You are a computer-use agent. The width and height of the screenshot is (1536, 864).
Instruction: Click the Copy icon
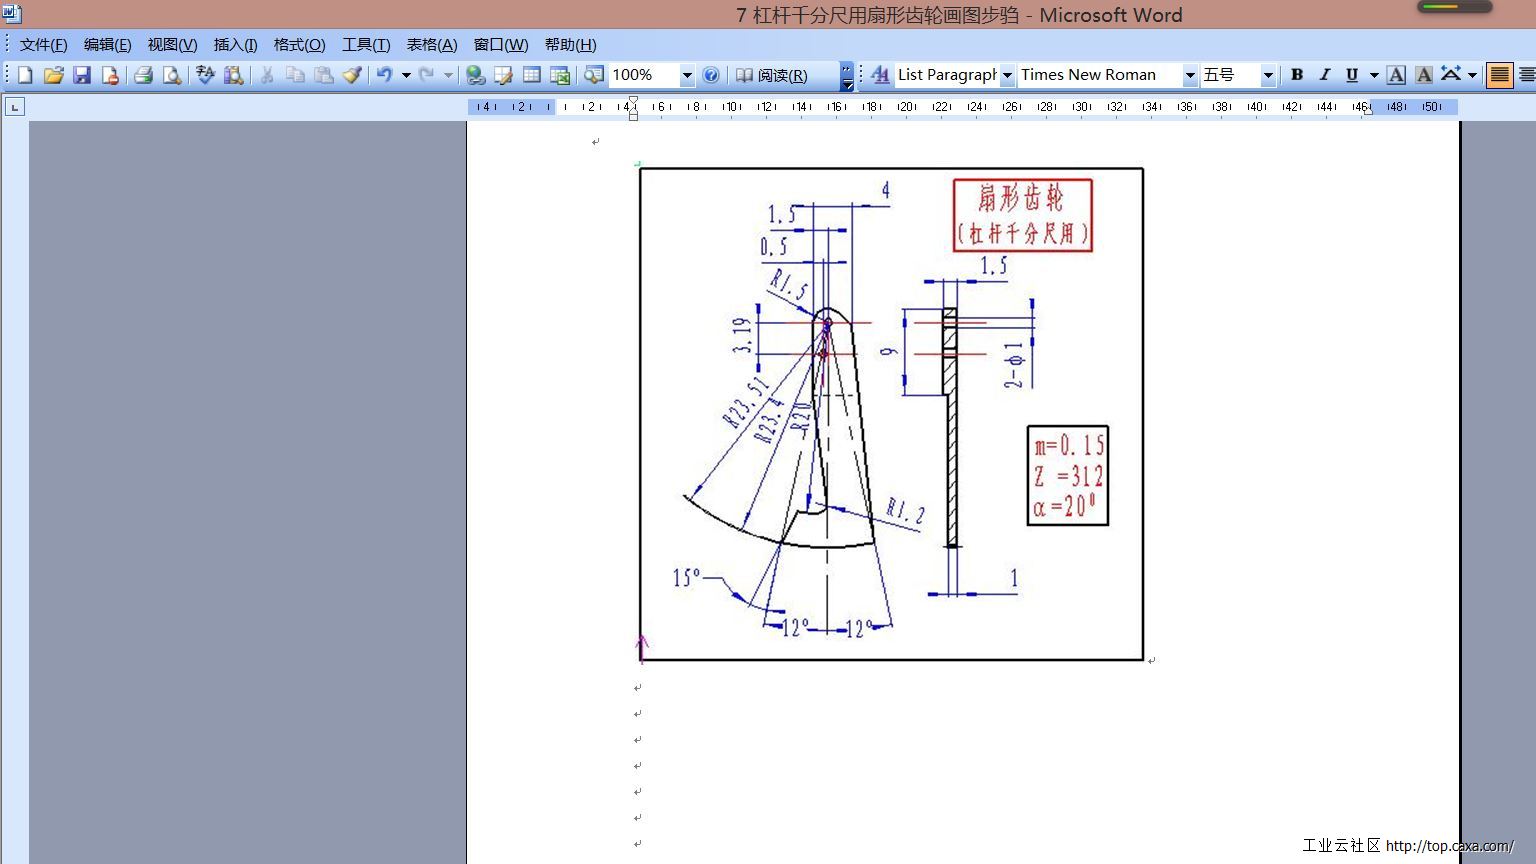click(295, 75)
